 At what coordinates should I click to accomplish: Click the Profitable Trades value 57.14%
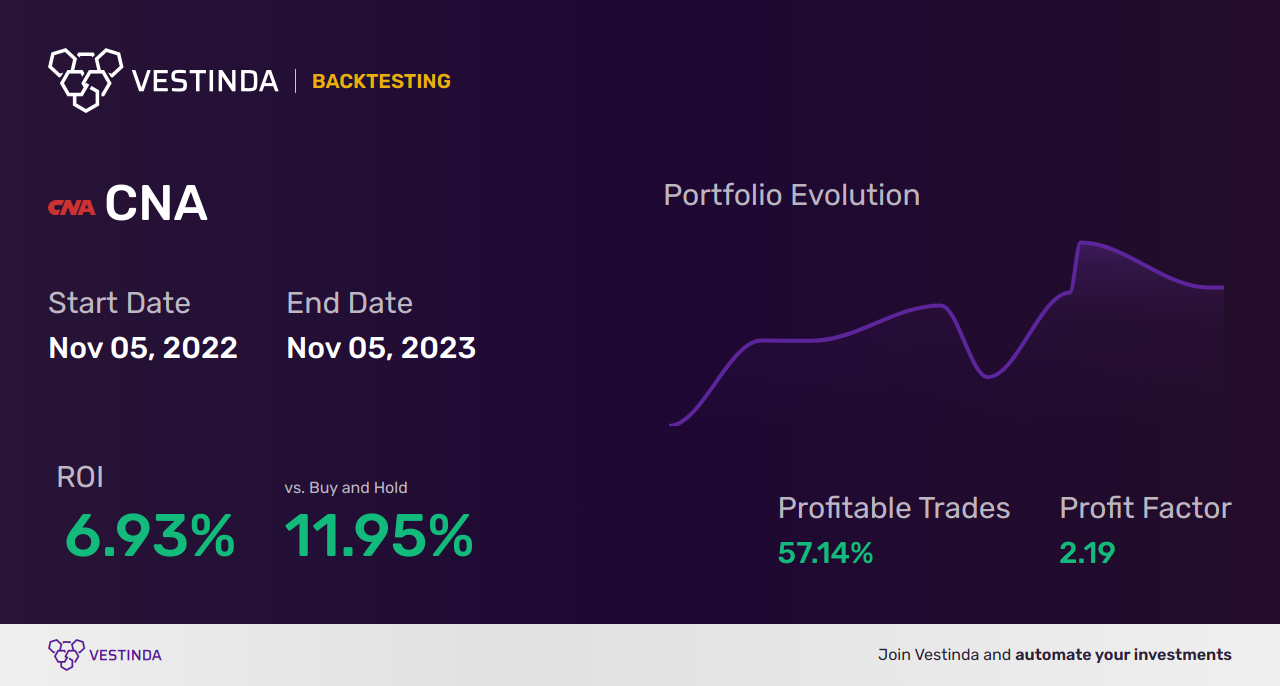826,553
